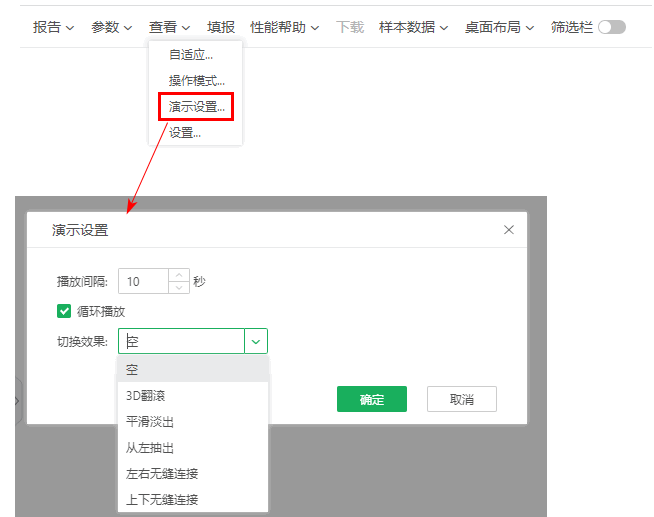Select 平滑淡出 transition effect
Image resolution: width=654 pixels, height=517 pixels.
pyautogui.click(x=193, y=422)
